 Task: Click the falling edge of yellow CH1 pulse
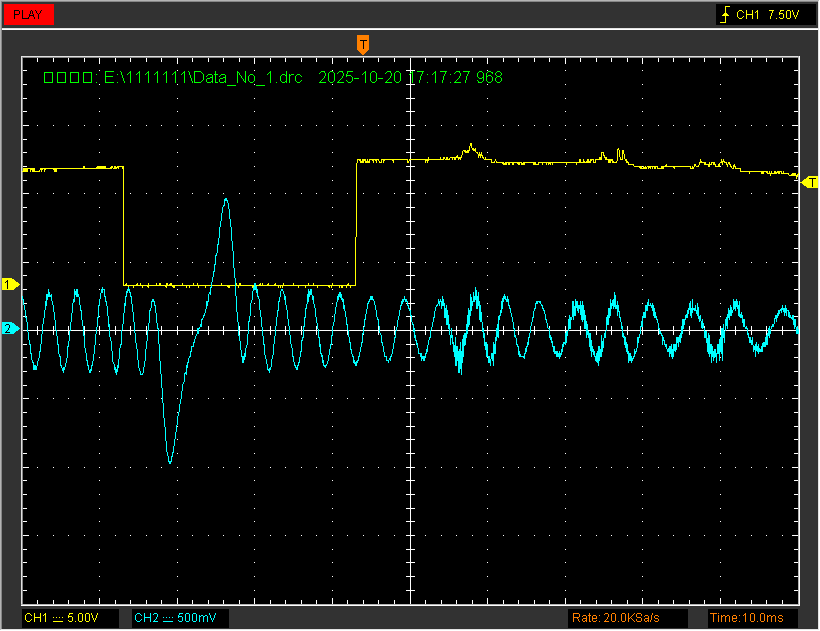pyautogui.click(x=123, y=225)
